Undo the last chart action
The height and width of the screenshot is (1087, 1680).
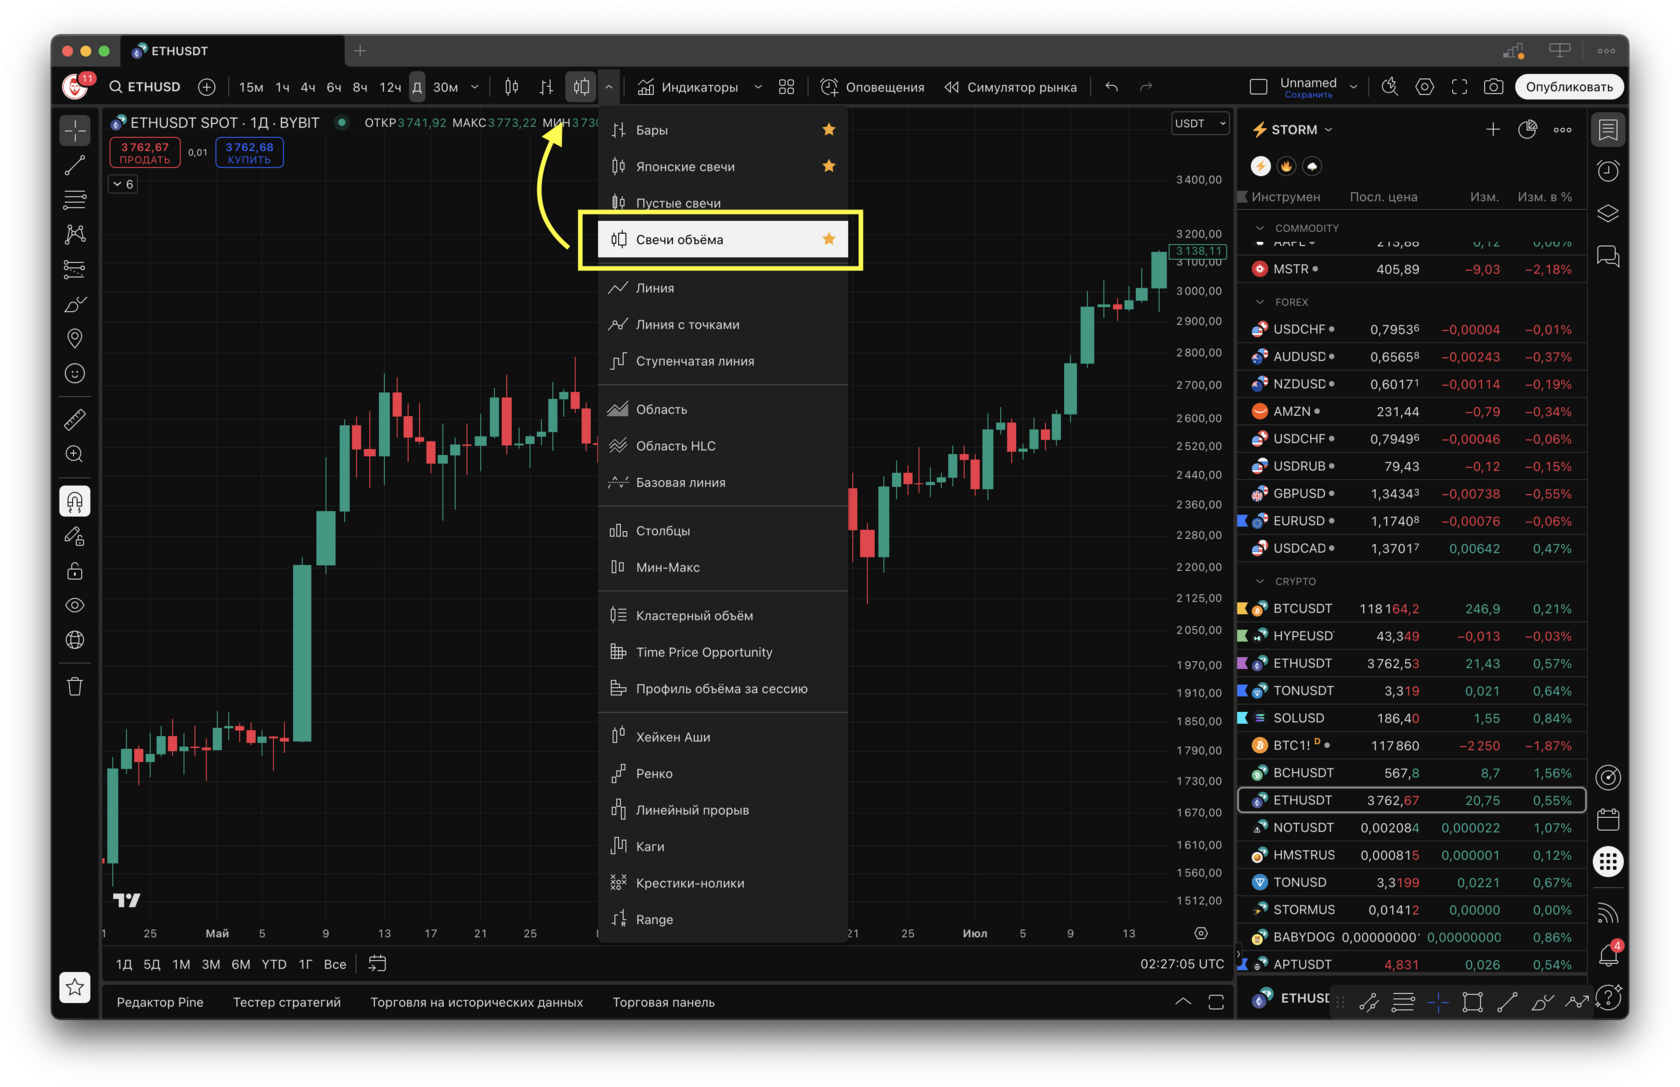(x=1112, y=87)
